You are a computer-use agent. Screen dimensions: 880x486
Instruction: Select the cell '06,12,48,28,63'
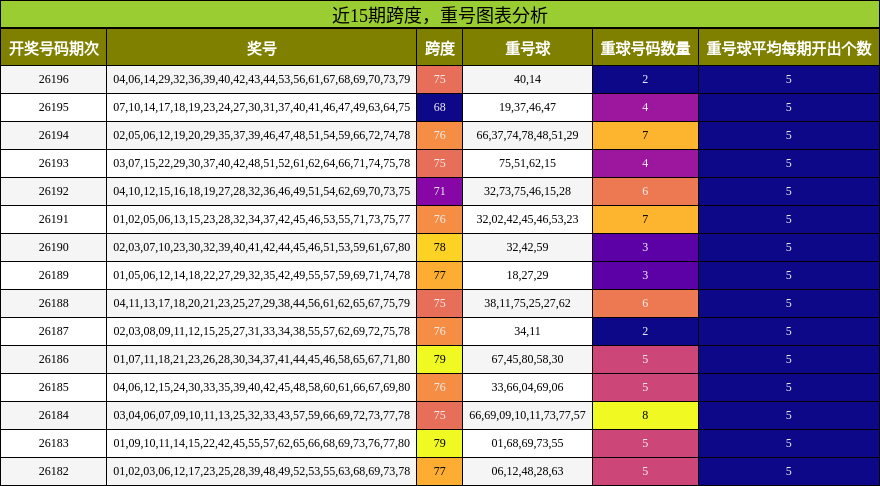(x=528, y=471)
